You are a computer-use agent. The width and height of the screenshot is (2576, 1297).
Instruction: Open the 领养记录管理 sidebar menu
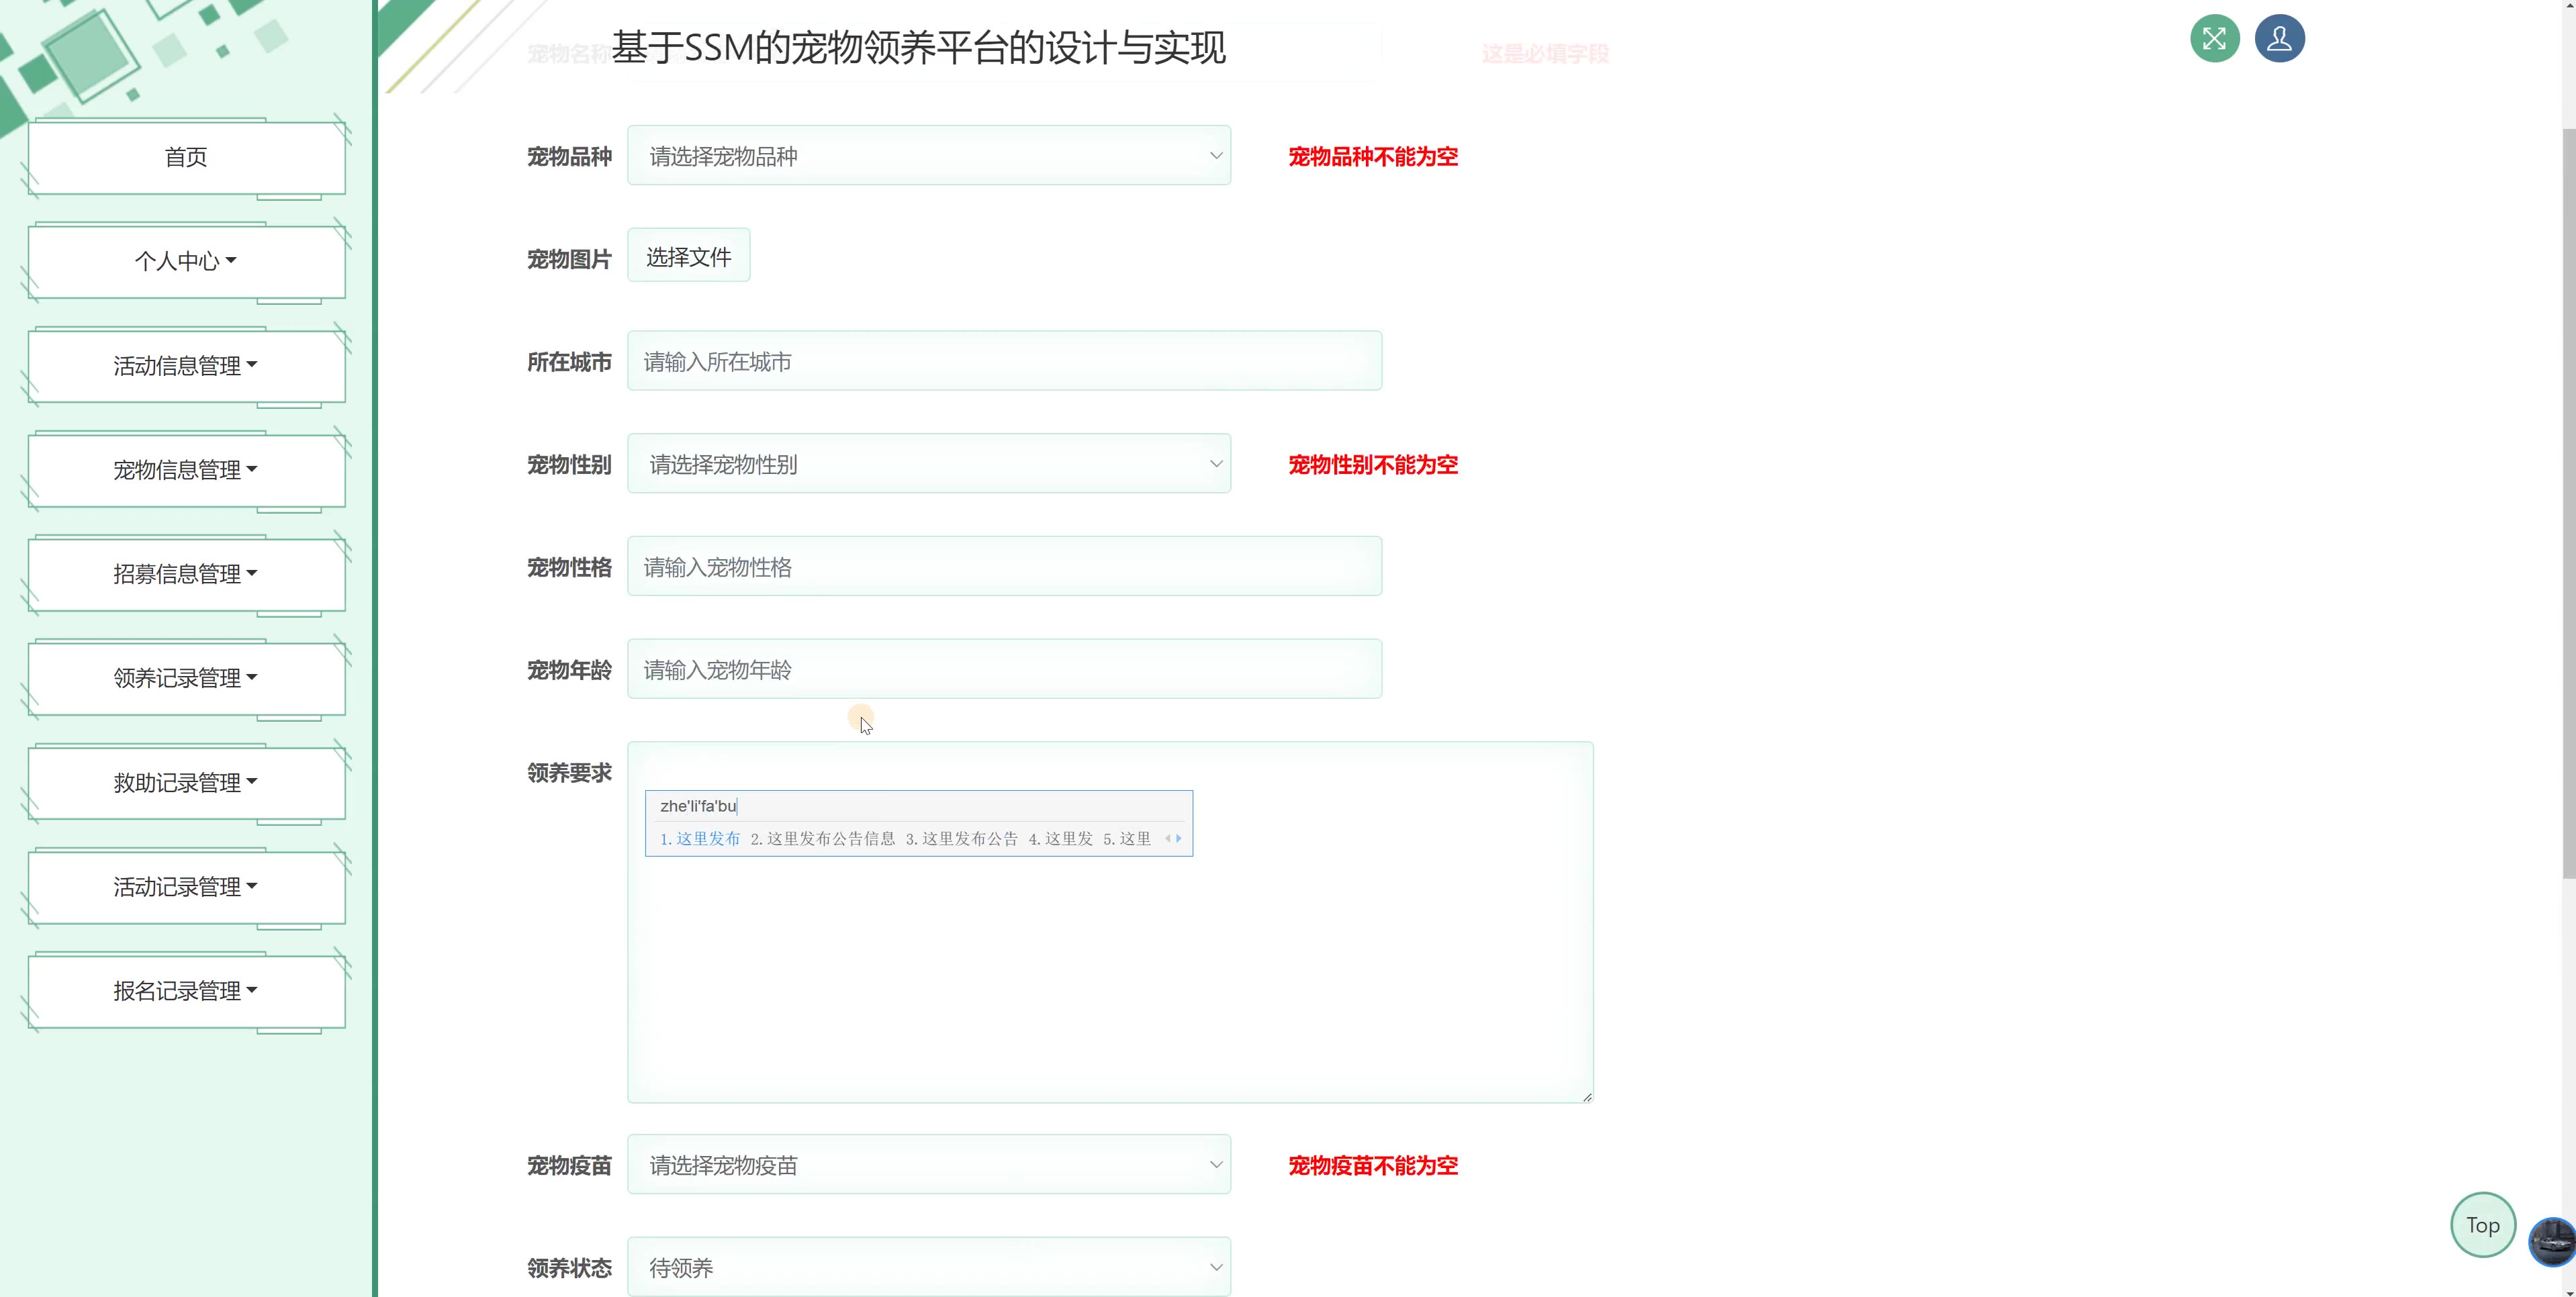(x=186, y=678)
